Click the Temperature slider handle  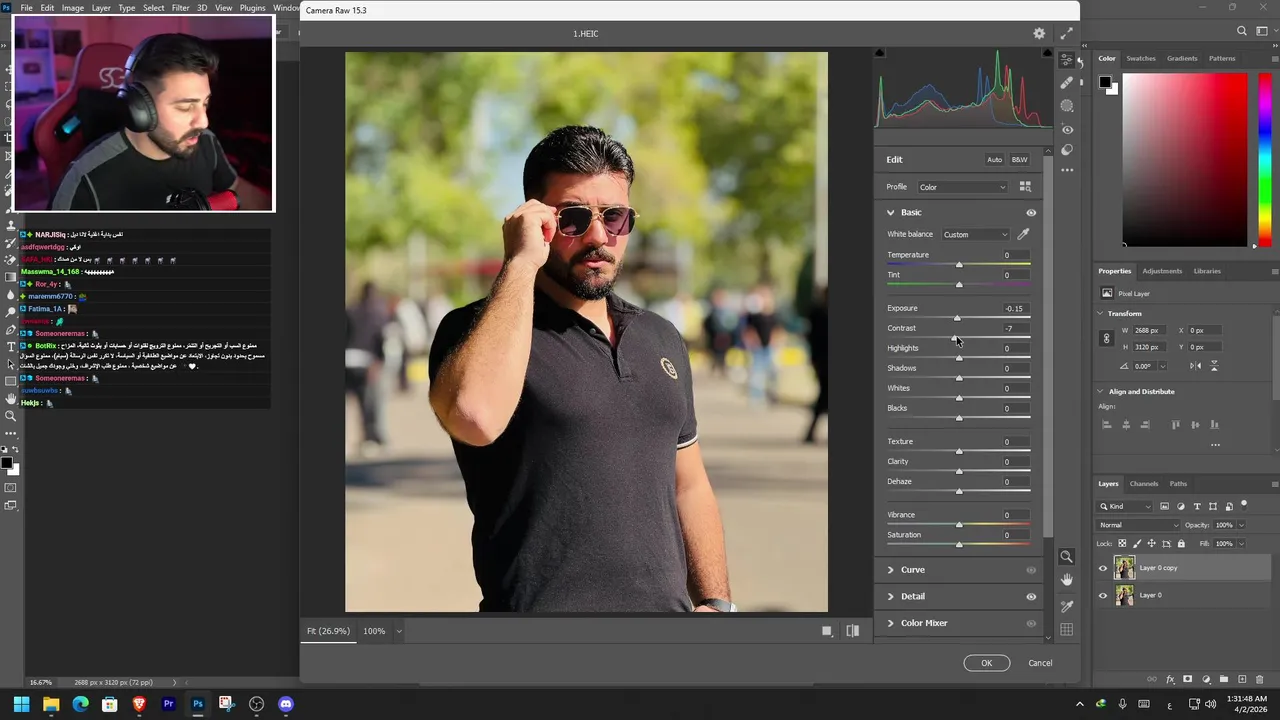959,265
